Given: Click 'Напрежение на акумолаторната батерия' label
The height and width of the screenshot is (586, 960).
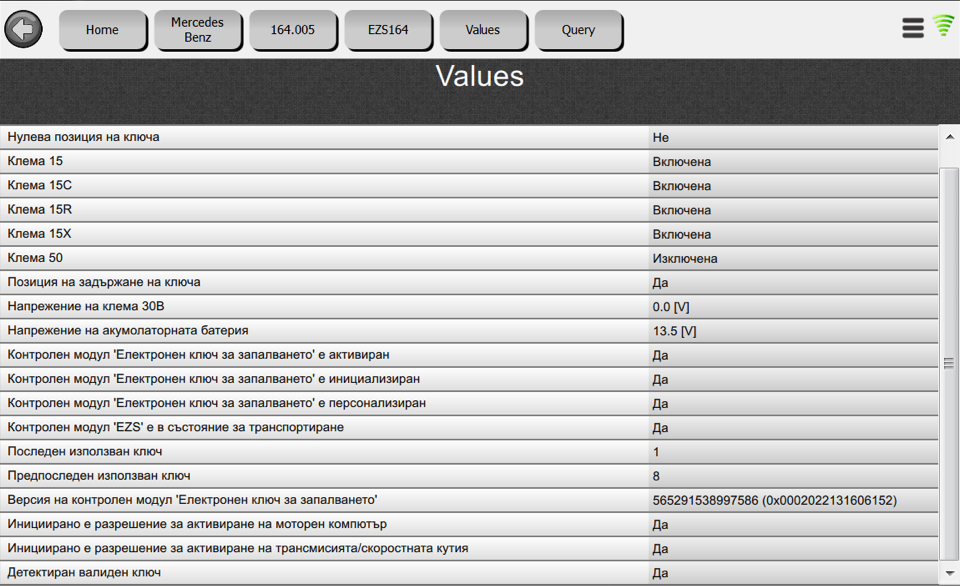Looking at the screenshot, I should [128, 331].
